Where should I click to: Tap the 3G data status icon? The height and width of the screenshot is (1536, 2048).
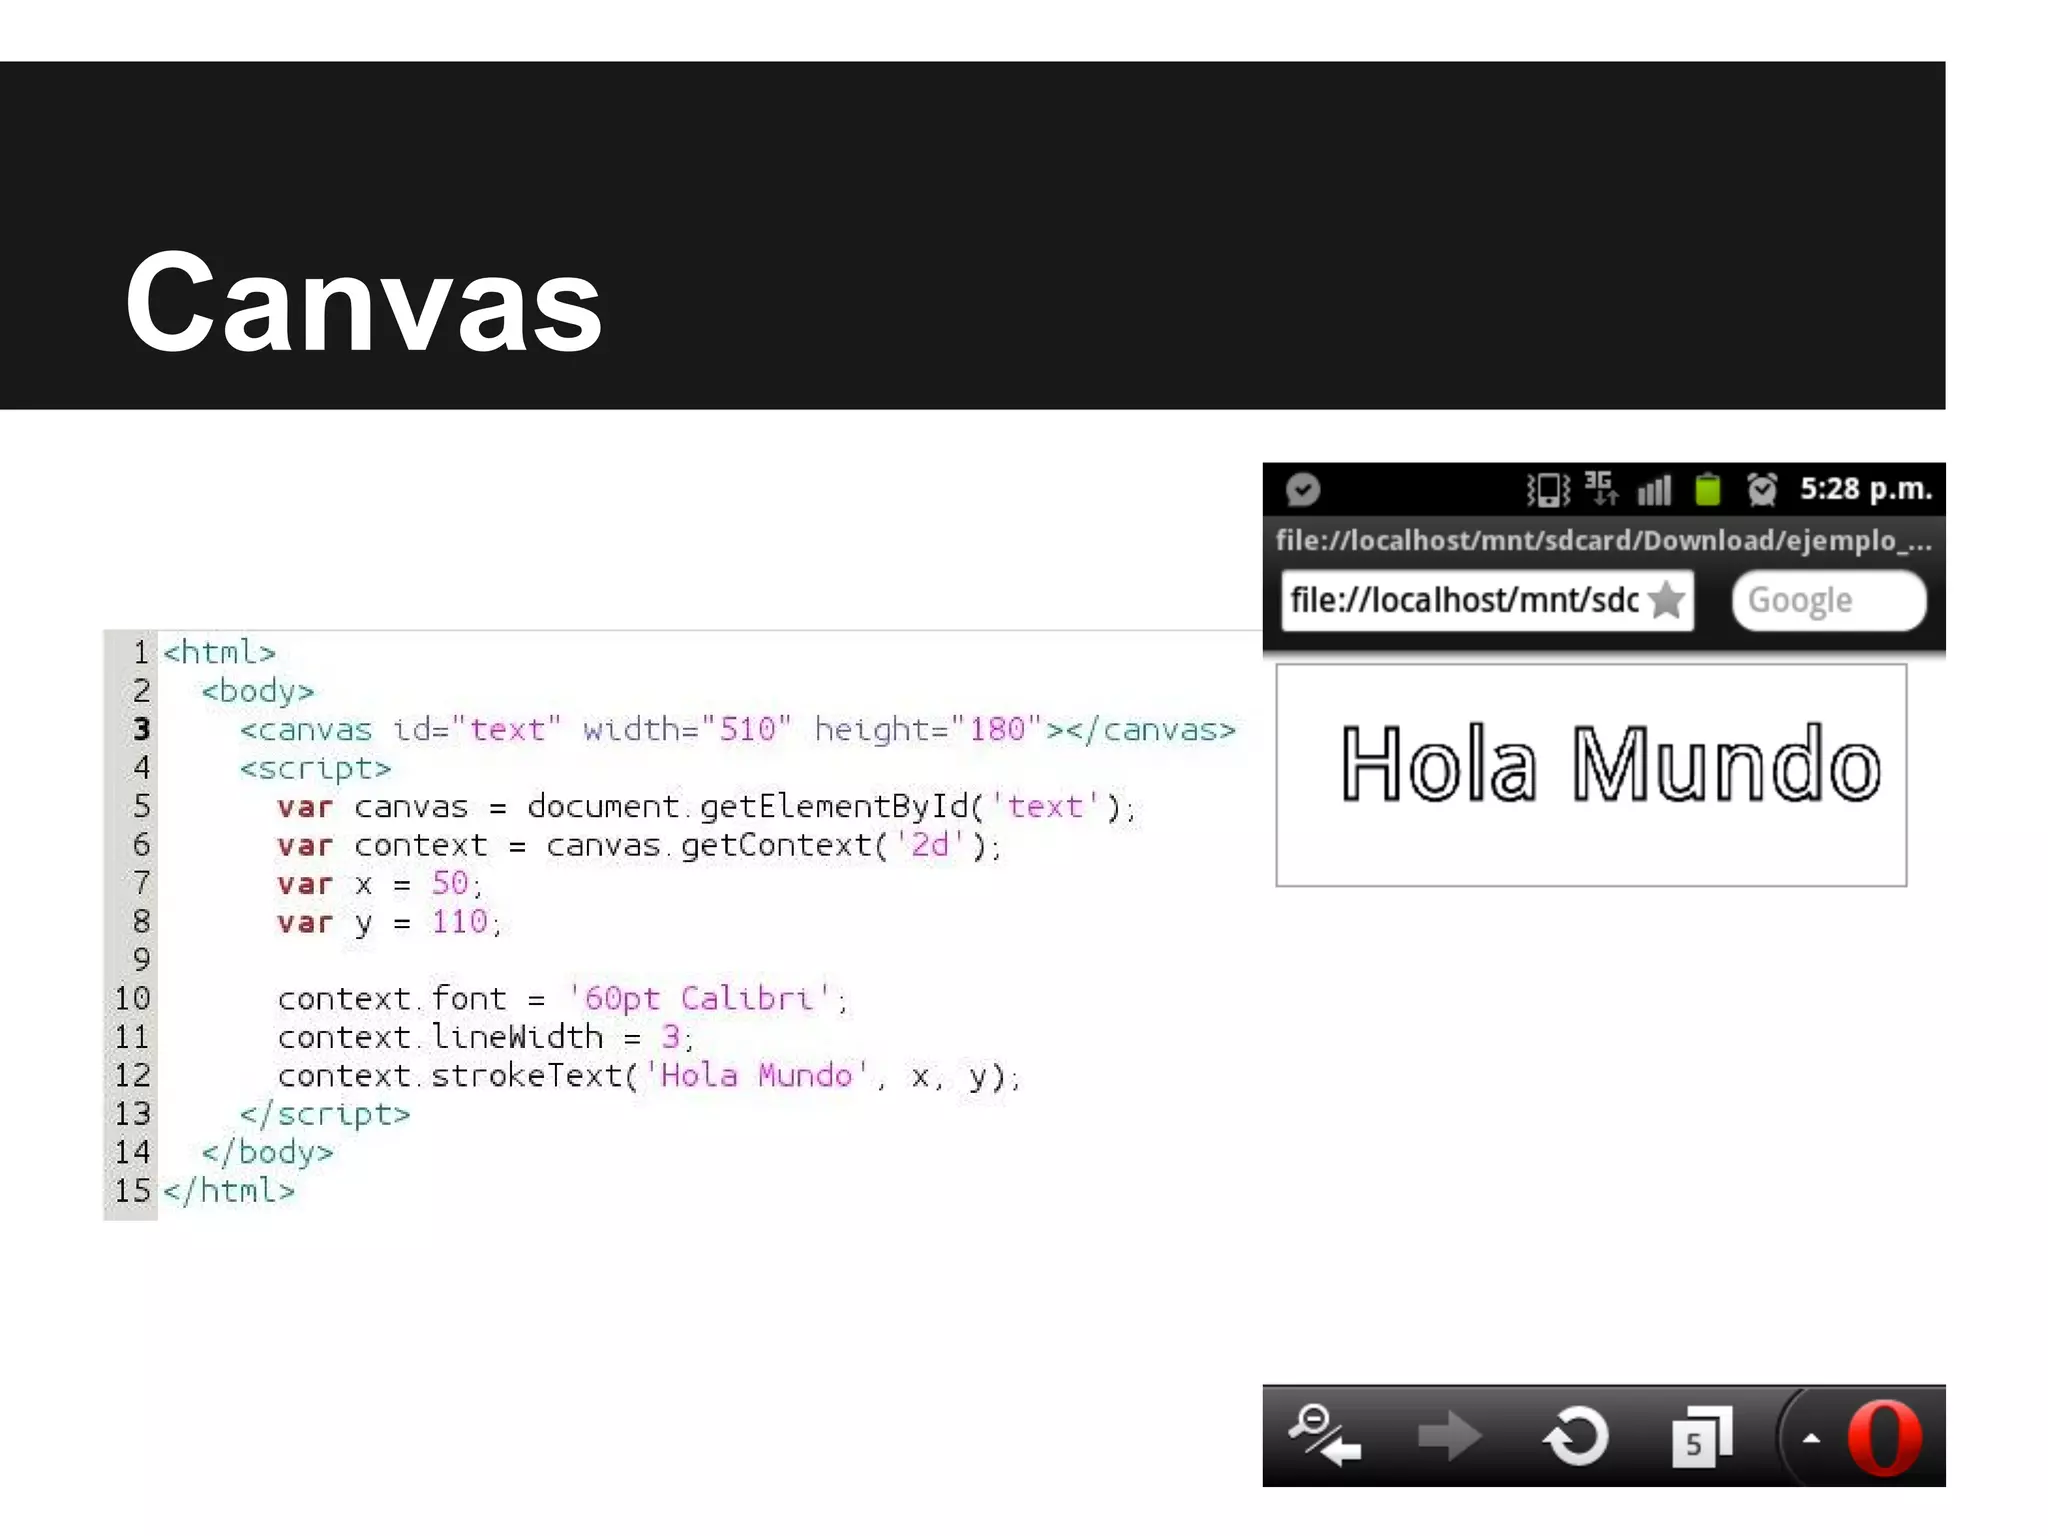coord(1601,488)
